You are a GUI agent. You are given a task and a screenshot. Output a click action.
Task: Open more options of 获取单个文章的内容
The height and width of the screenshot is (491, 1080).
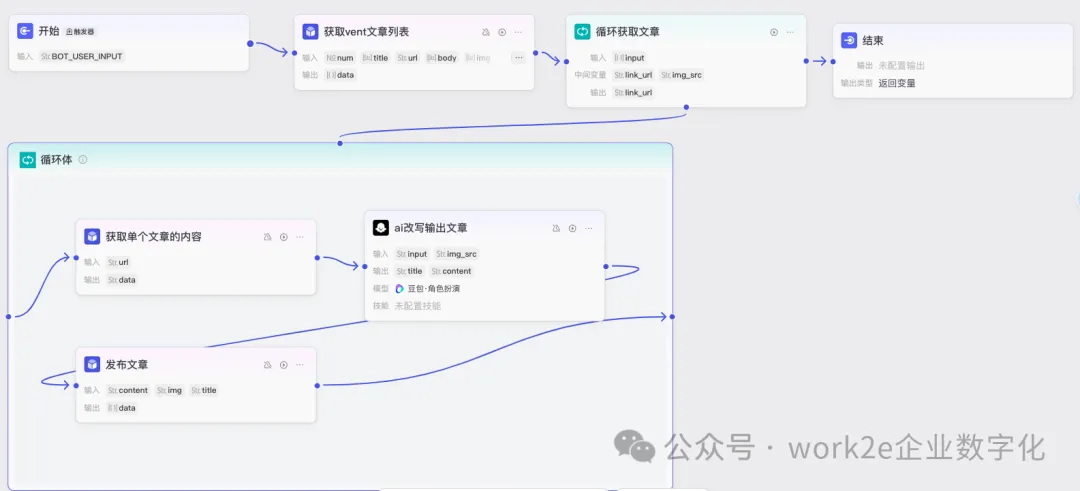300,237
